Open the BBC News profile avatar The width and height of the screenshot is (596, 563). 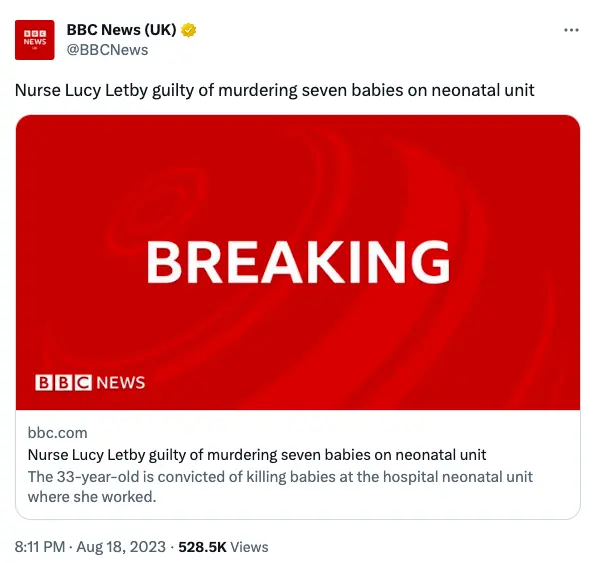(35, 40)
